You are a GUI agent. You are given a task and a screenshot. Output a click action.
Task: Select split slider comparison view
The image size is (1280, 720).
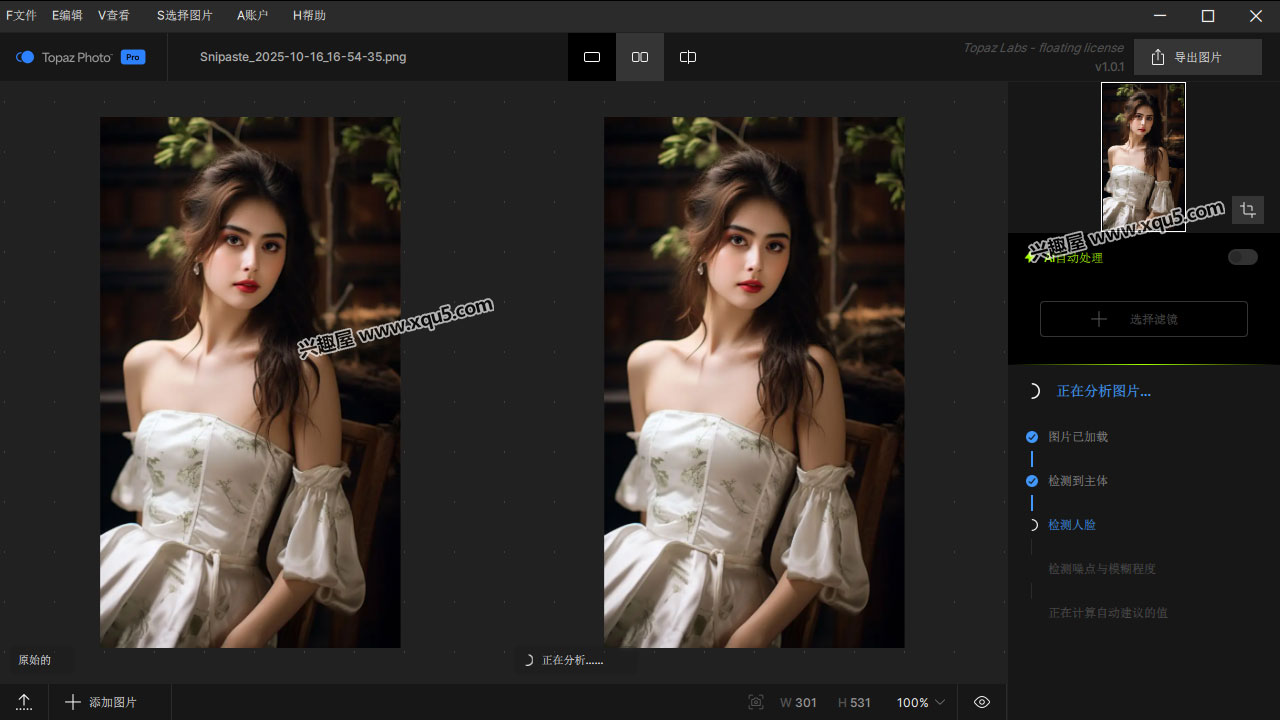pos(688,57)
